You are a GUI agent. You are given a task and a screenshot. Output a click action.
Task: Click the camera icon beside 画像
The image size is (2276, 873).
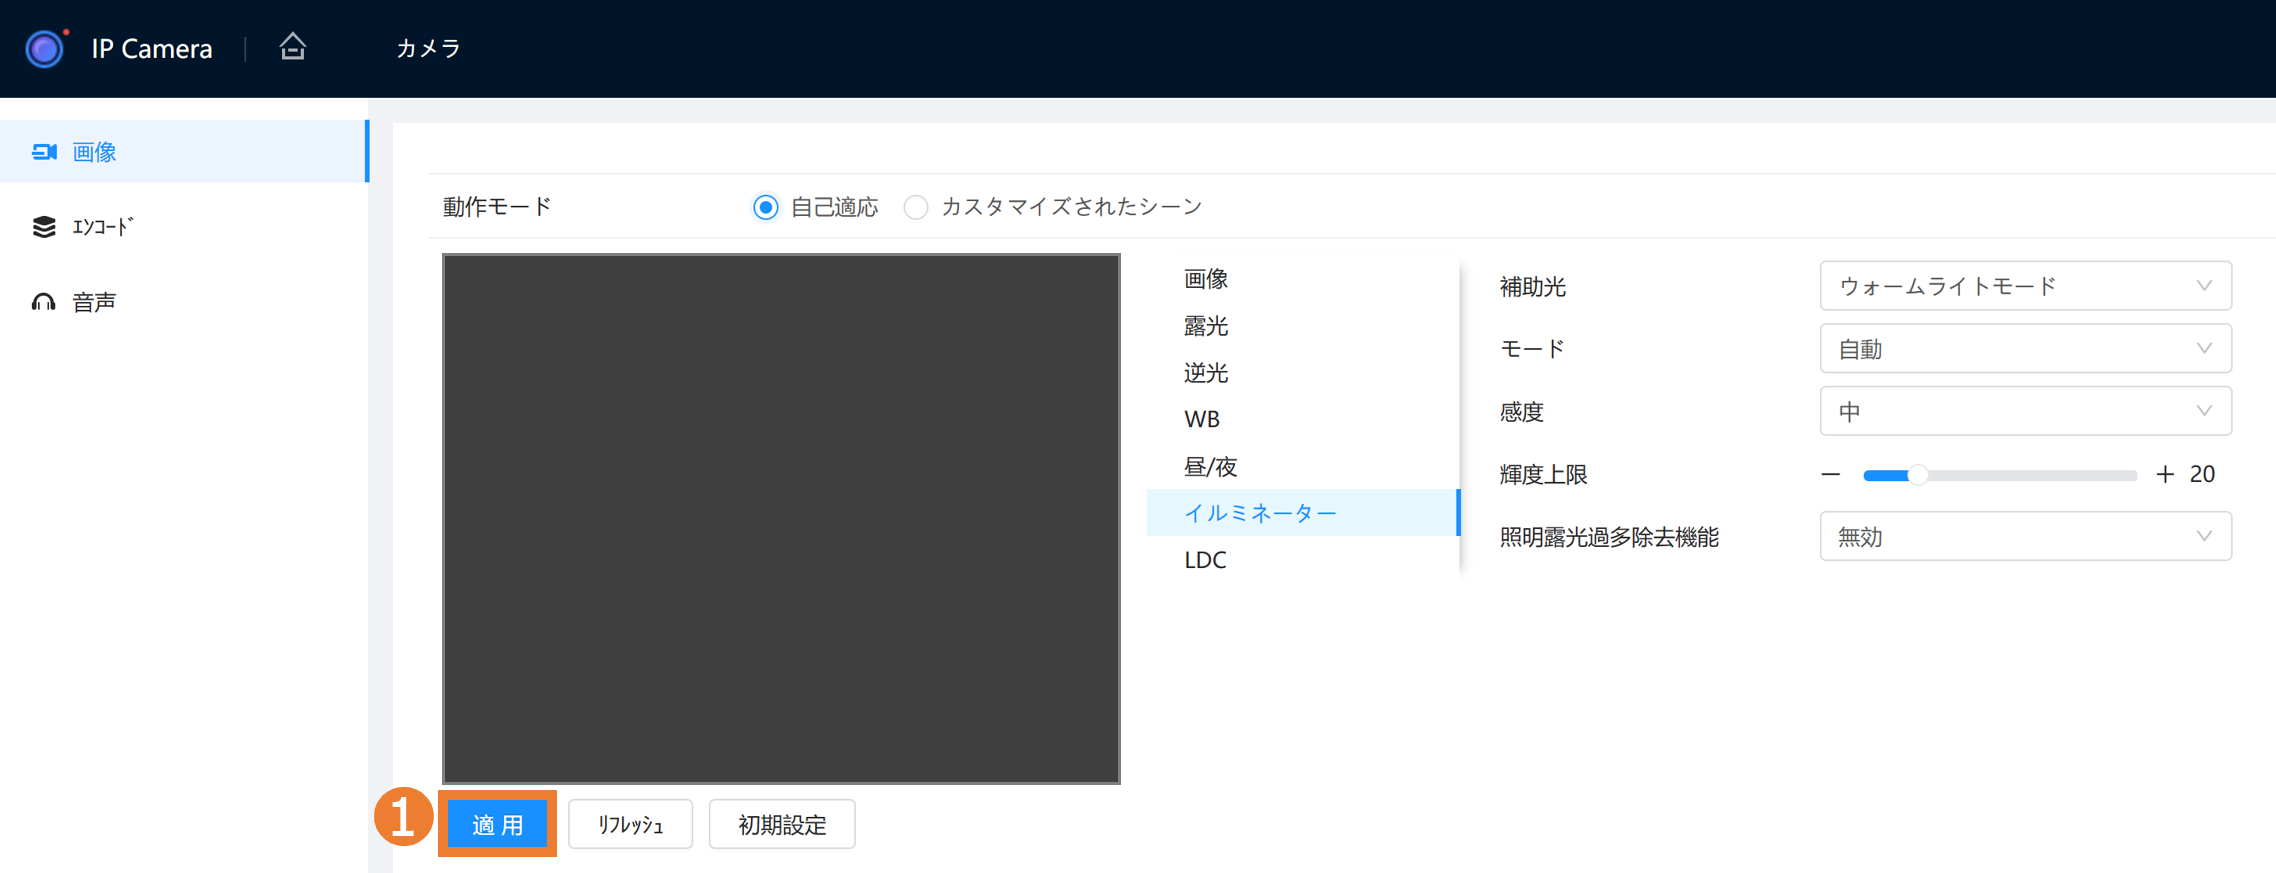coord(44,152)
